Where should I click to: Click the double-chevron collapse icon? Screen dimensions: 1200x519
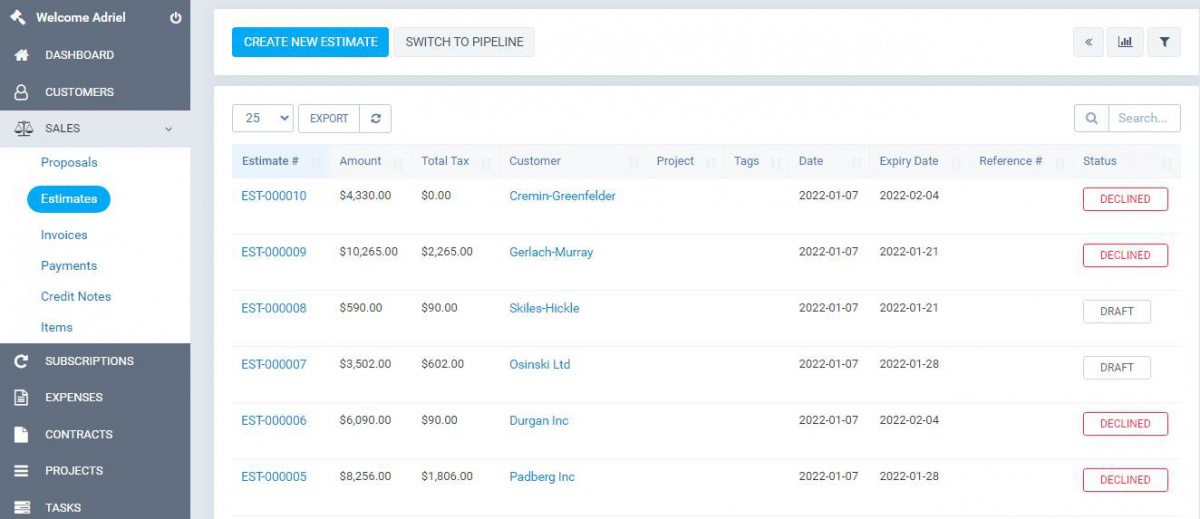pos(1088,42)
